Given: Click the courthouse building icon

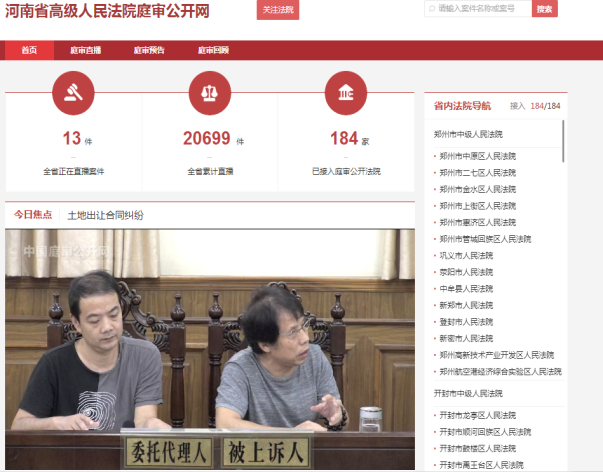Looking at the screenshot, I should tap(346, 94).
